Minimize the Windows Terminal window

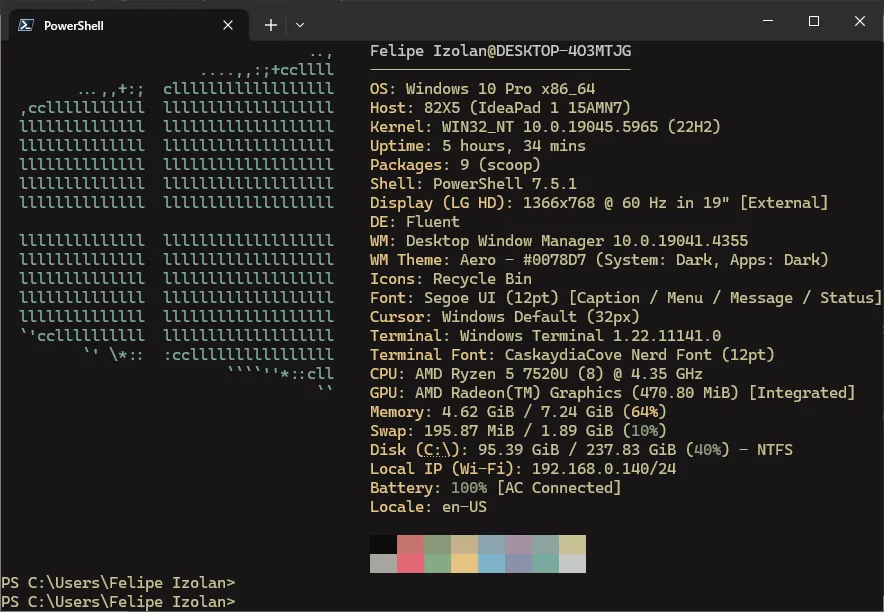click(x=768, y=21)
